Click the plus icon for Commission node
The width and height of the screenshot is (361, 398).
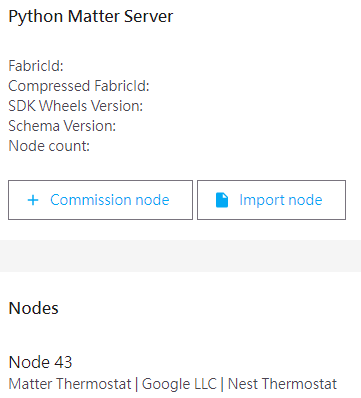(x=33, y=200)
